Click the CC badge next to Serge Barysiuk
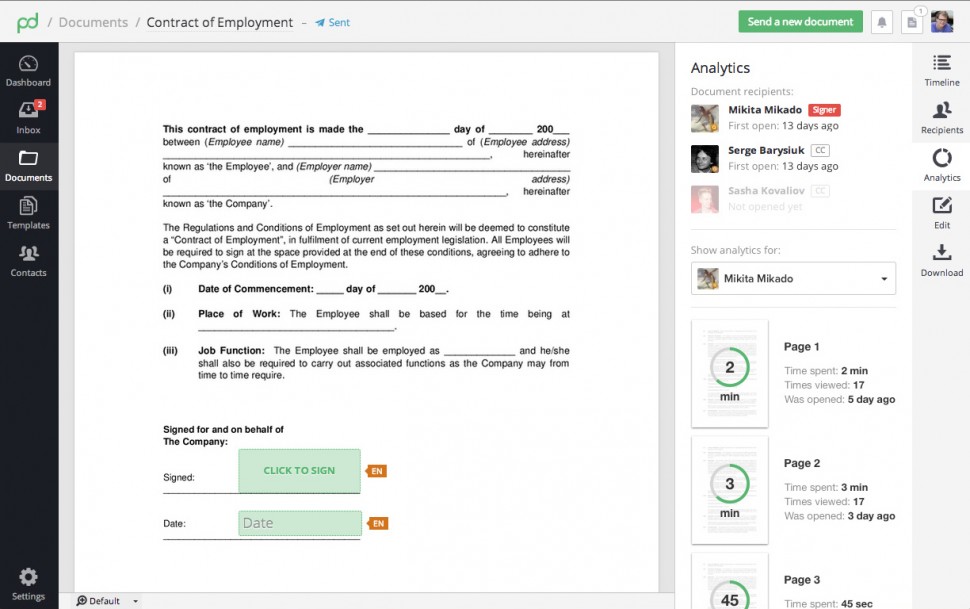 point(820,150)
